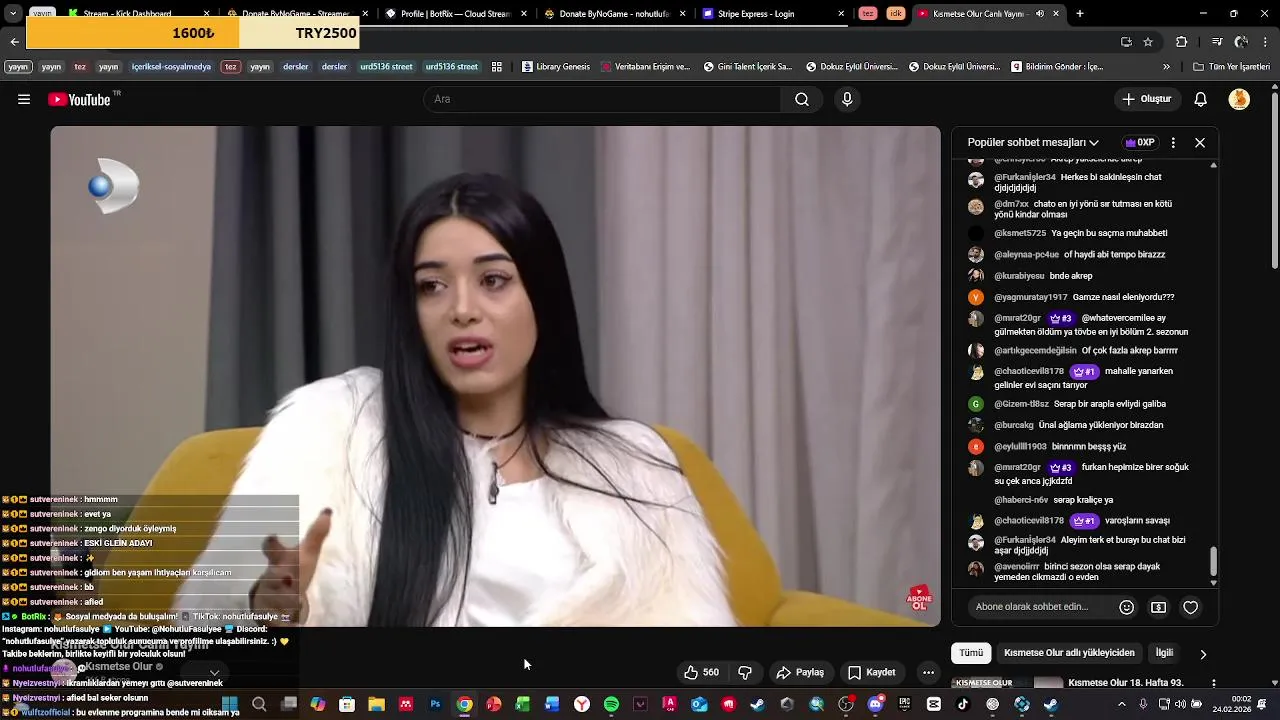1280x720 pixels.
Task: Click the chat panel scrollbar thumb
Action: pyautogui.click(x=1214, y=562)
